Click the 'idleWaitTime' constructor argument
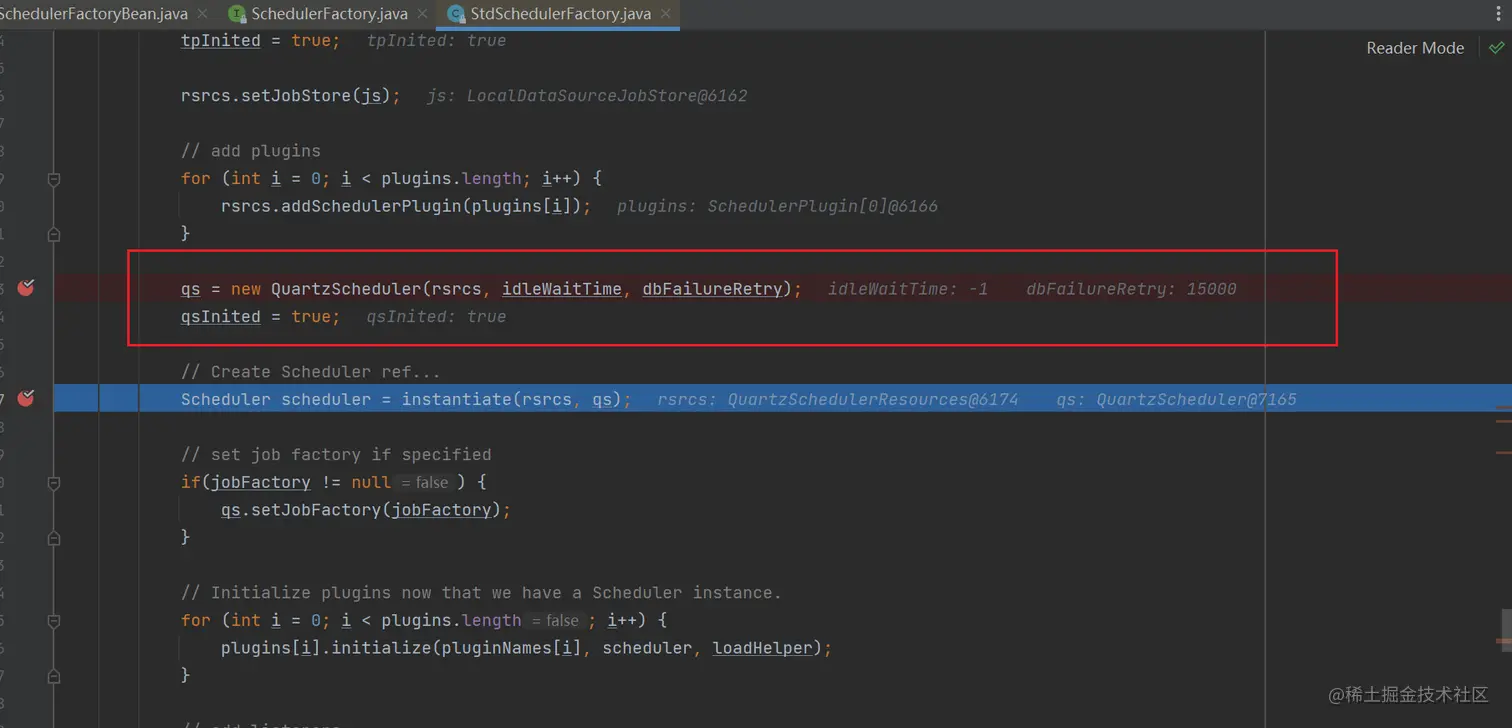The image size is (1512, 728). tap(562, 289)
